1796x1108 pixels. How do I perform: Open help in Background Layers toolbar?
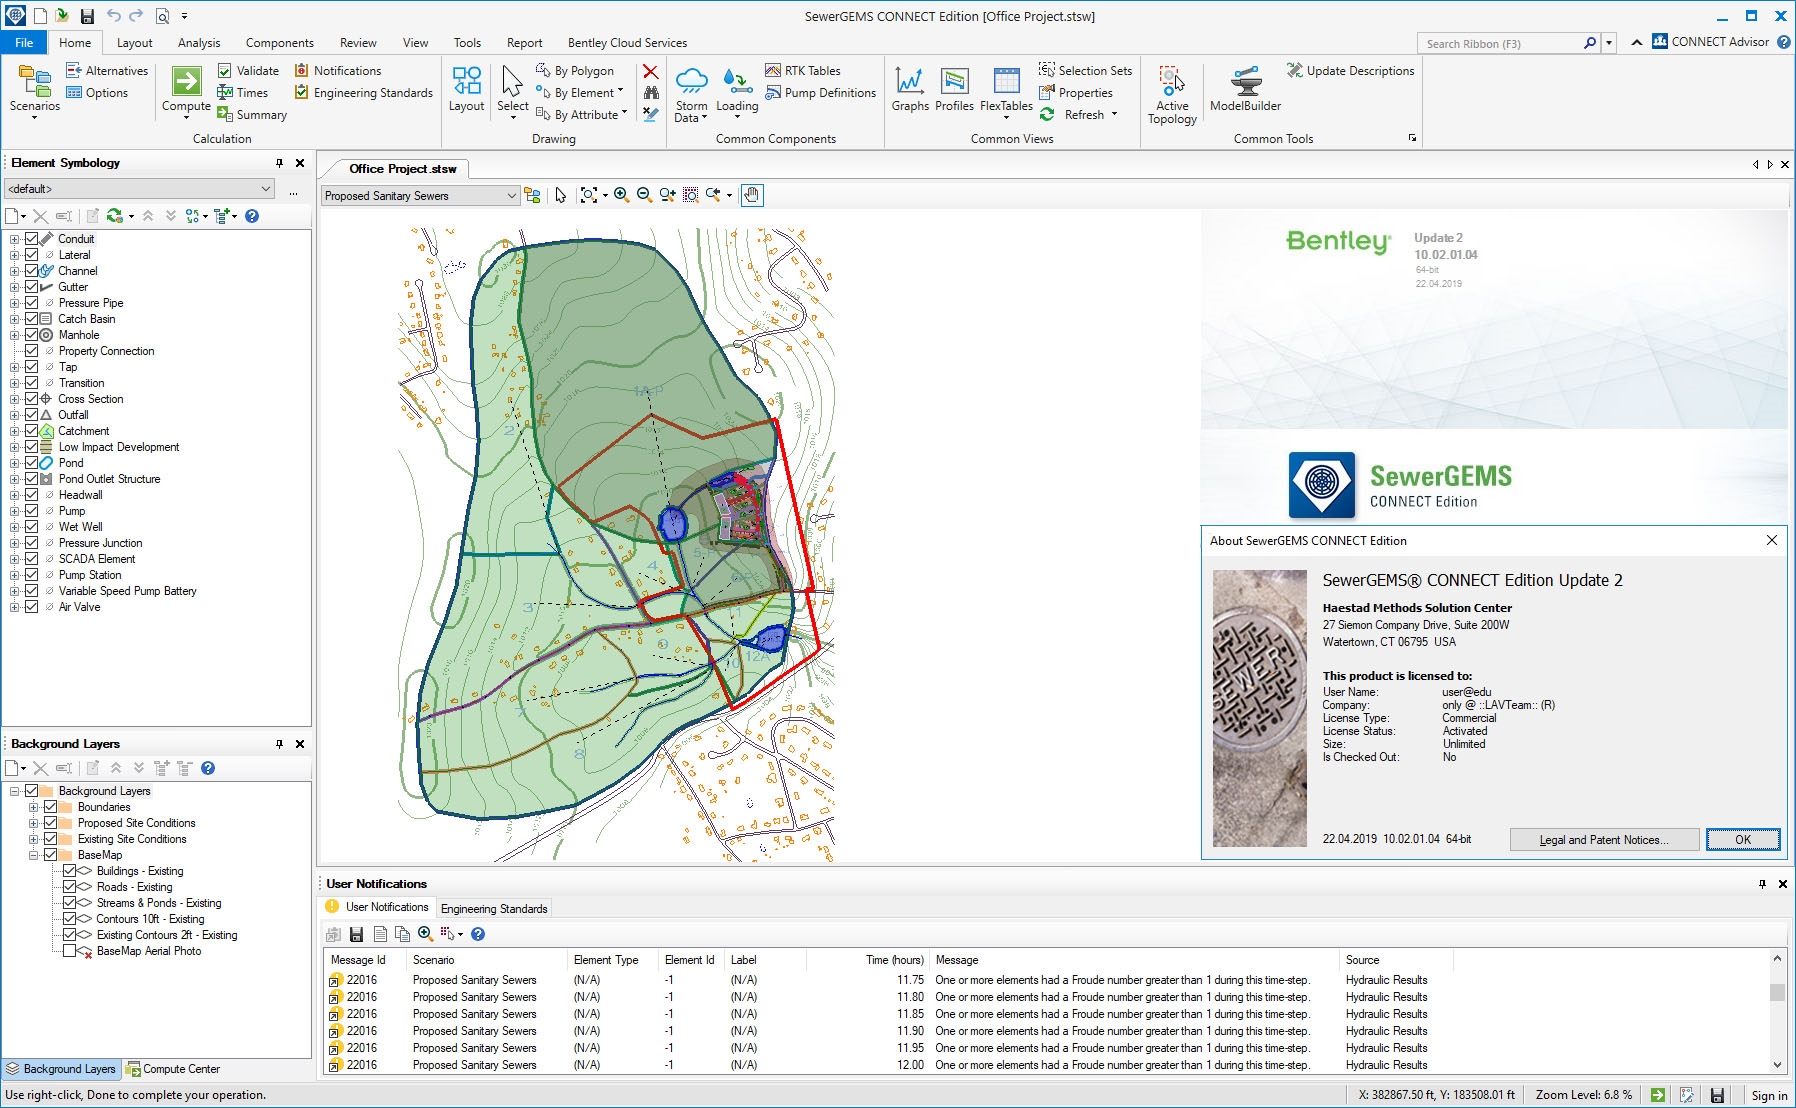coord(208,768)
